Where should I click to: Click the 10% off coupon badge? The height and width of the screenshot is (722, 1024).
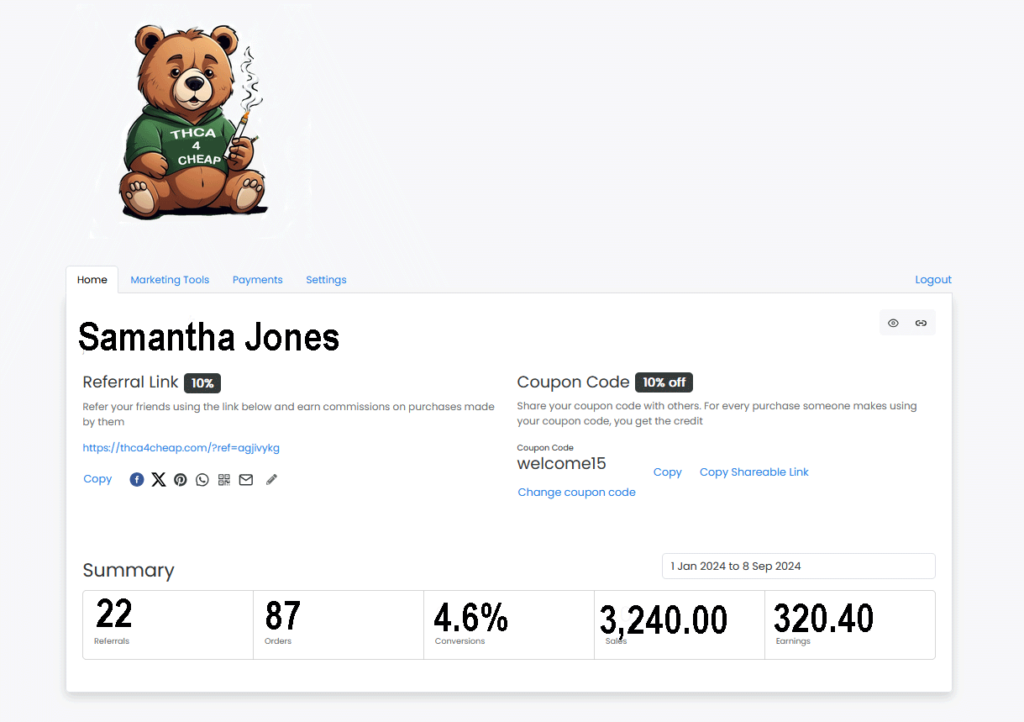click(x=664, y=383)
